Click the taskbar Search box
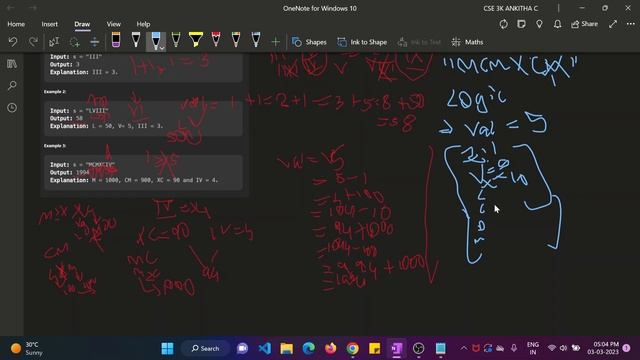The image size is (640, 360). (x=206, y=348)
